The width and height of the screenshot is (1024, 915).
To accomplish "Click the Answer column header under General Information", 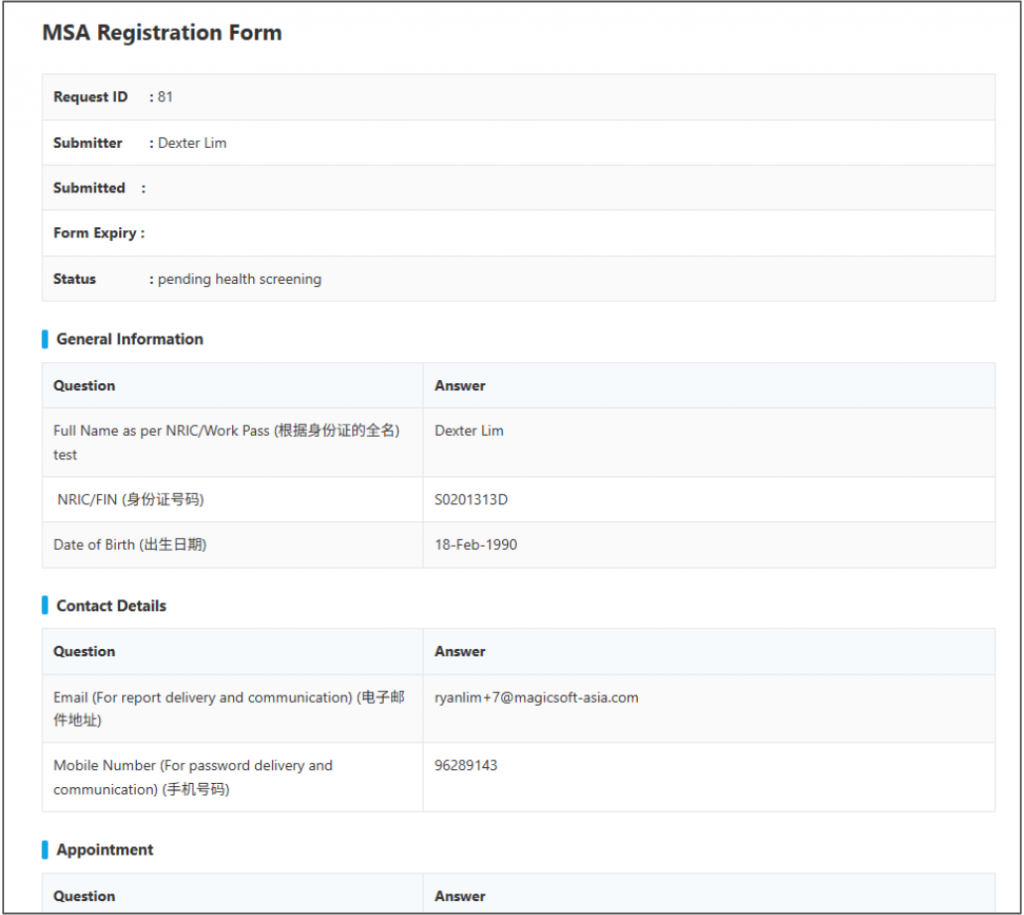I will point(460,386).
